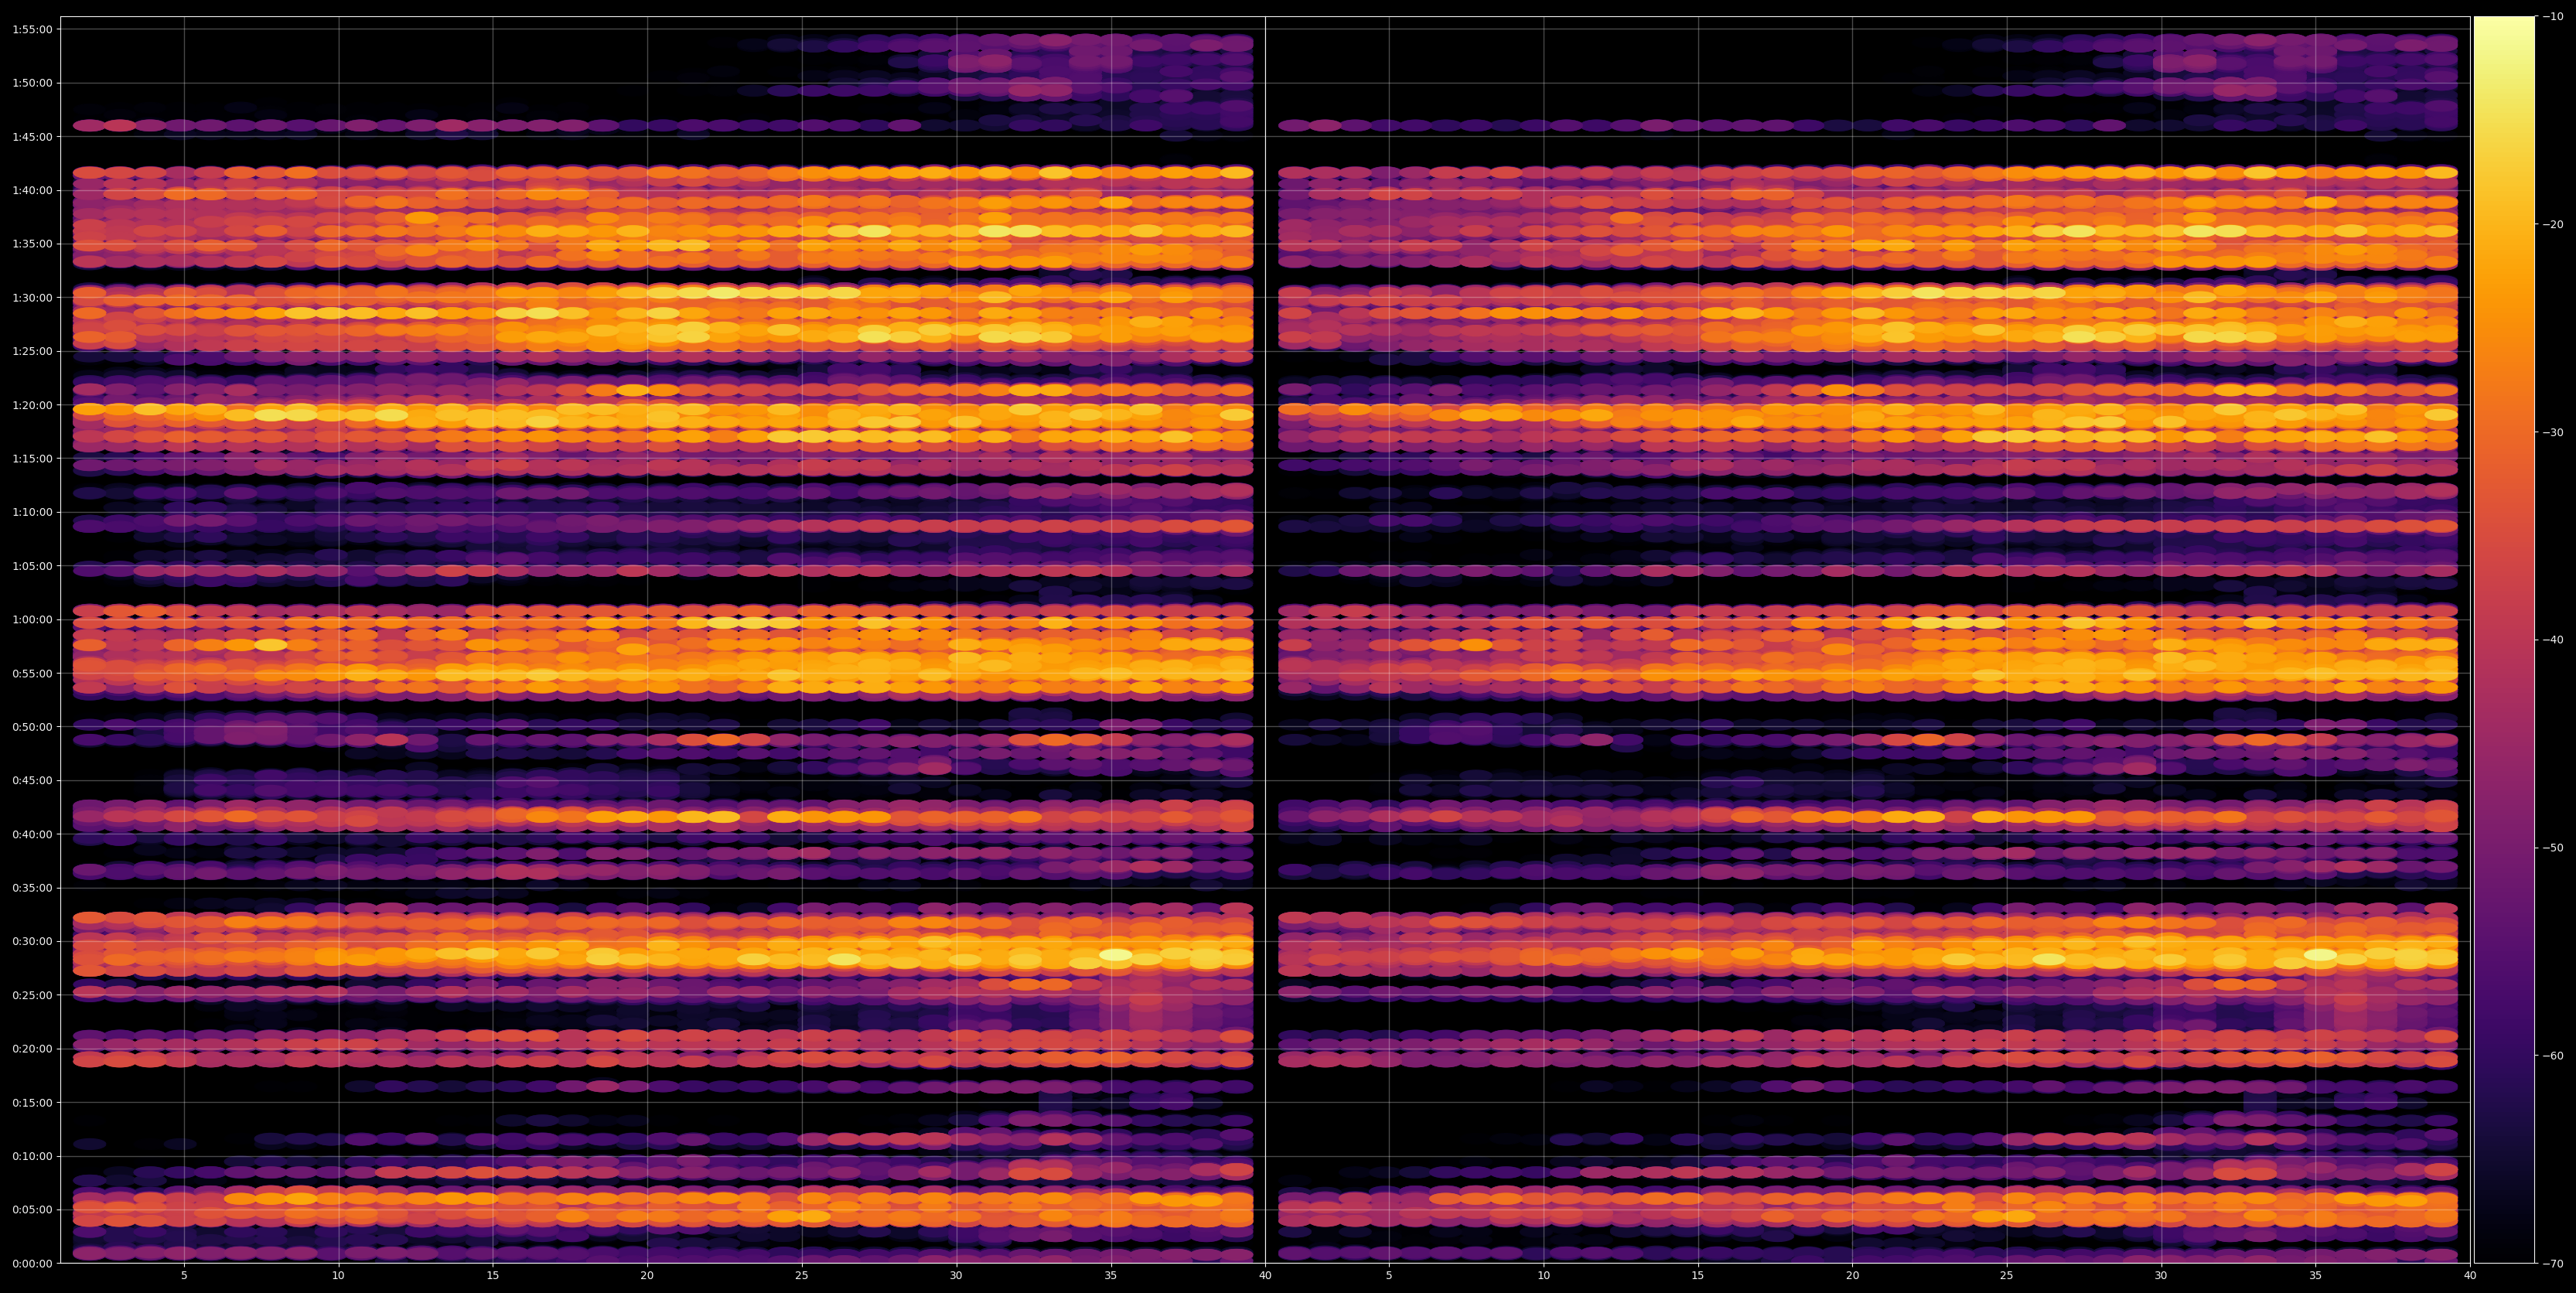The height and width of the screenshot is (1293, 2576).
Task: Choose the 1:15:00 time tick label
Action: tap(32, 458)
